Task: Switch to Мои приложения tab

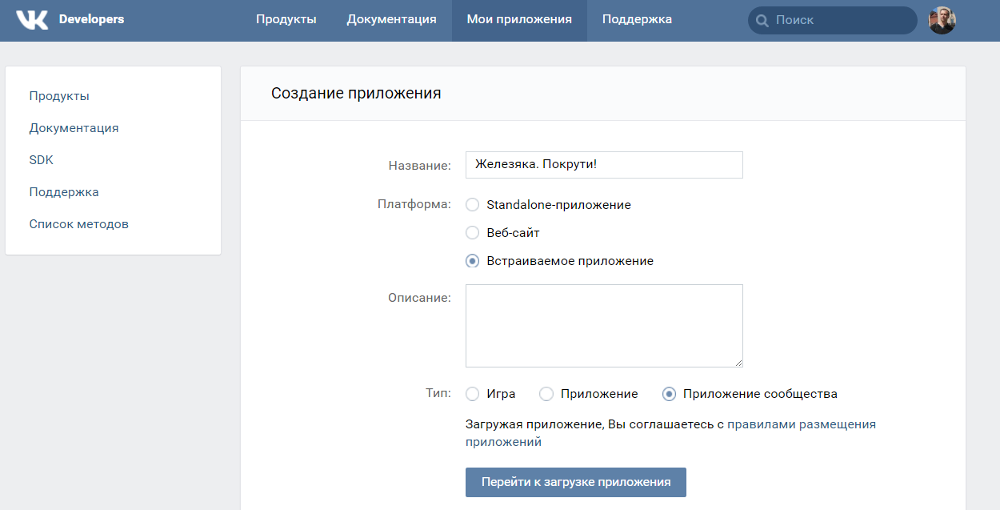Action: 519,19
